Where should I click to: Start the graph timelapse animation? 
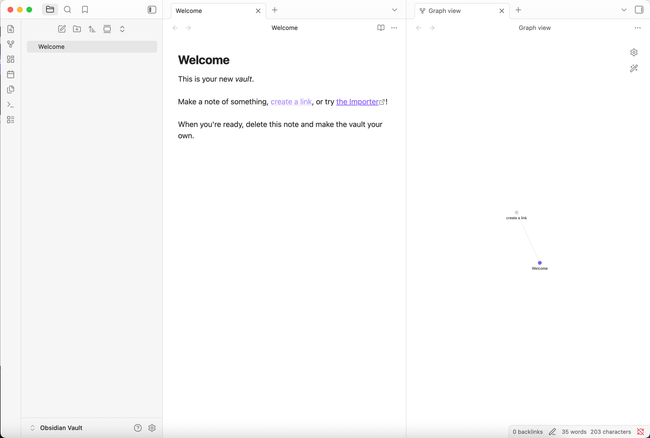[634, 69]
